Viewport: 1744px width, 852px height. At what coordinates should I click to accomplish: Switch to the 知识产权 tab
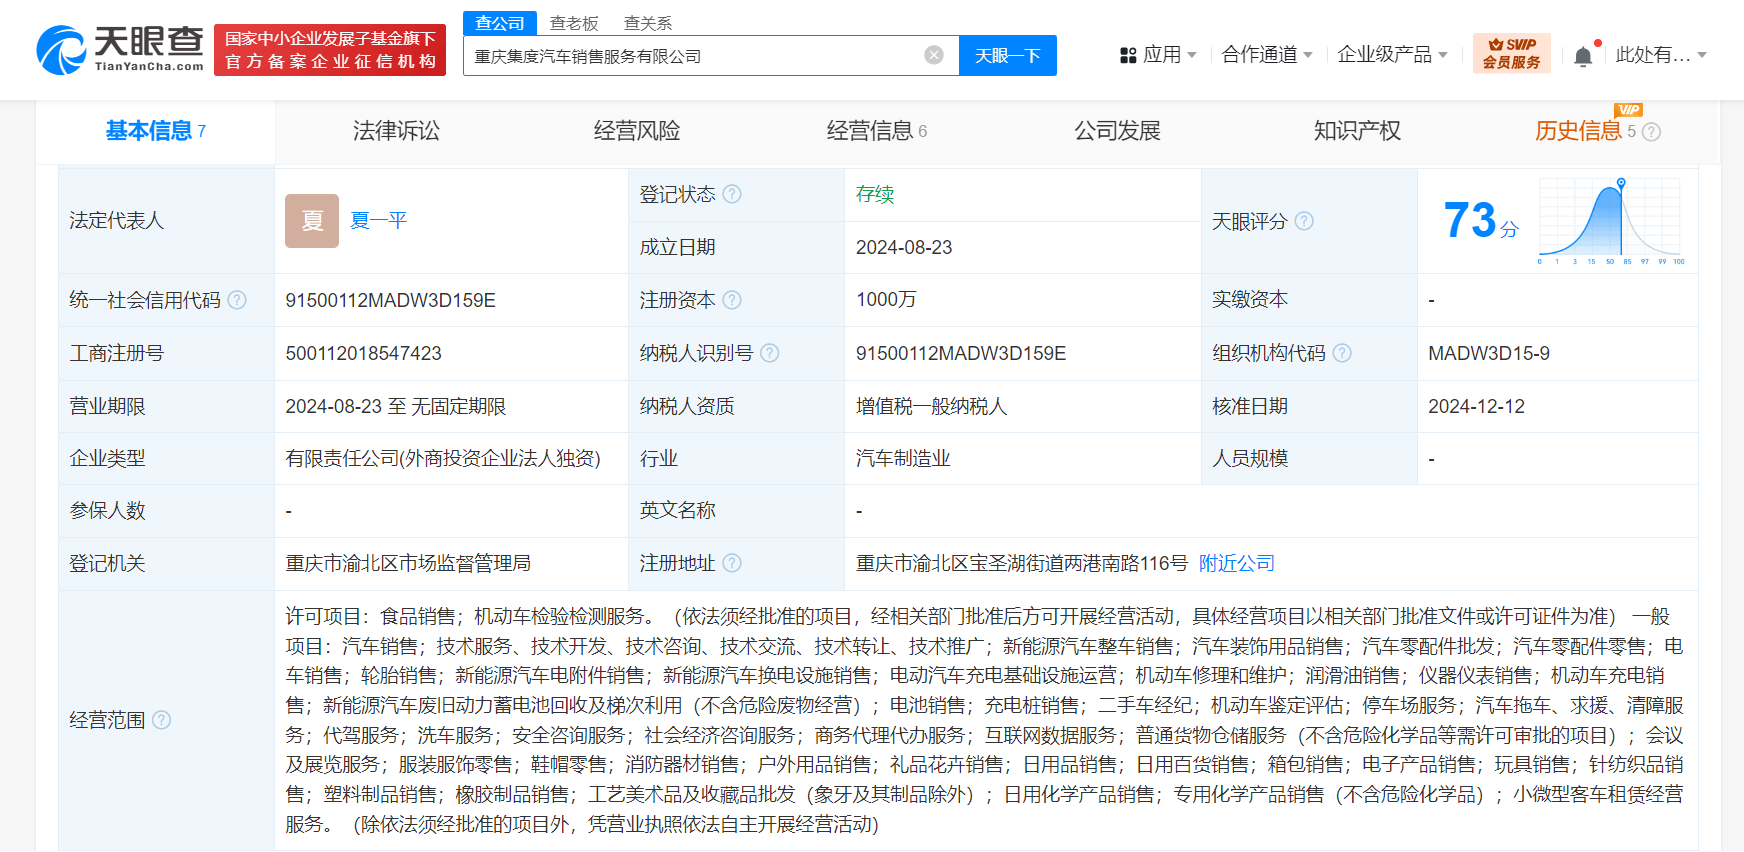1356,131
